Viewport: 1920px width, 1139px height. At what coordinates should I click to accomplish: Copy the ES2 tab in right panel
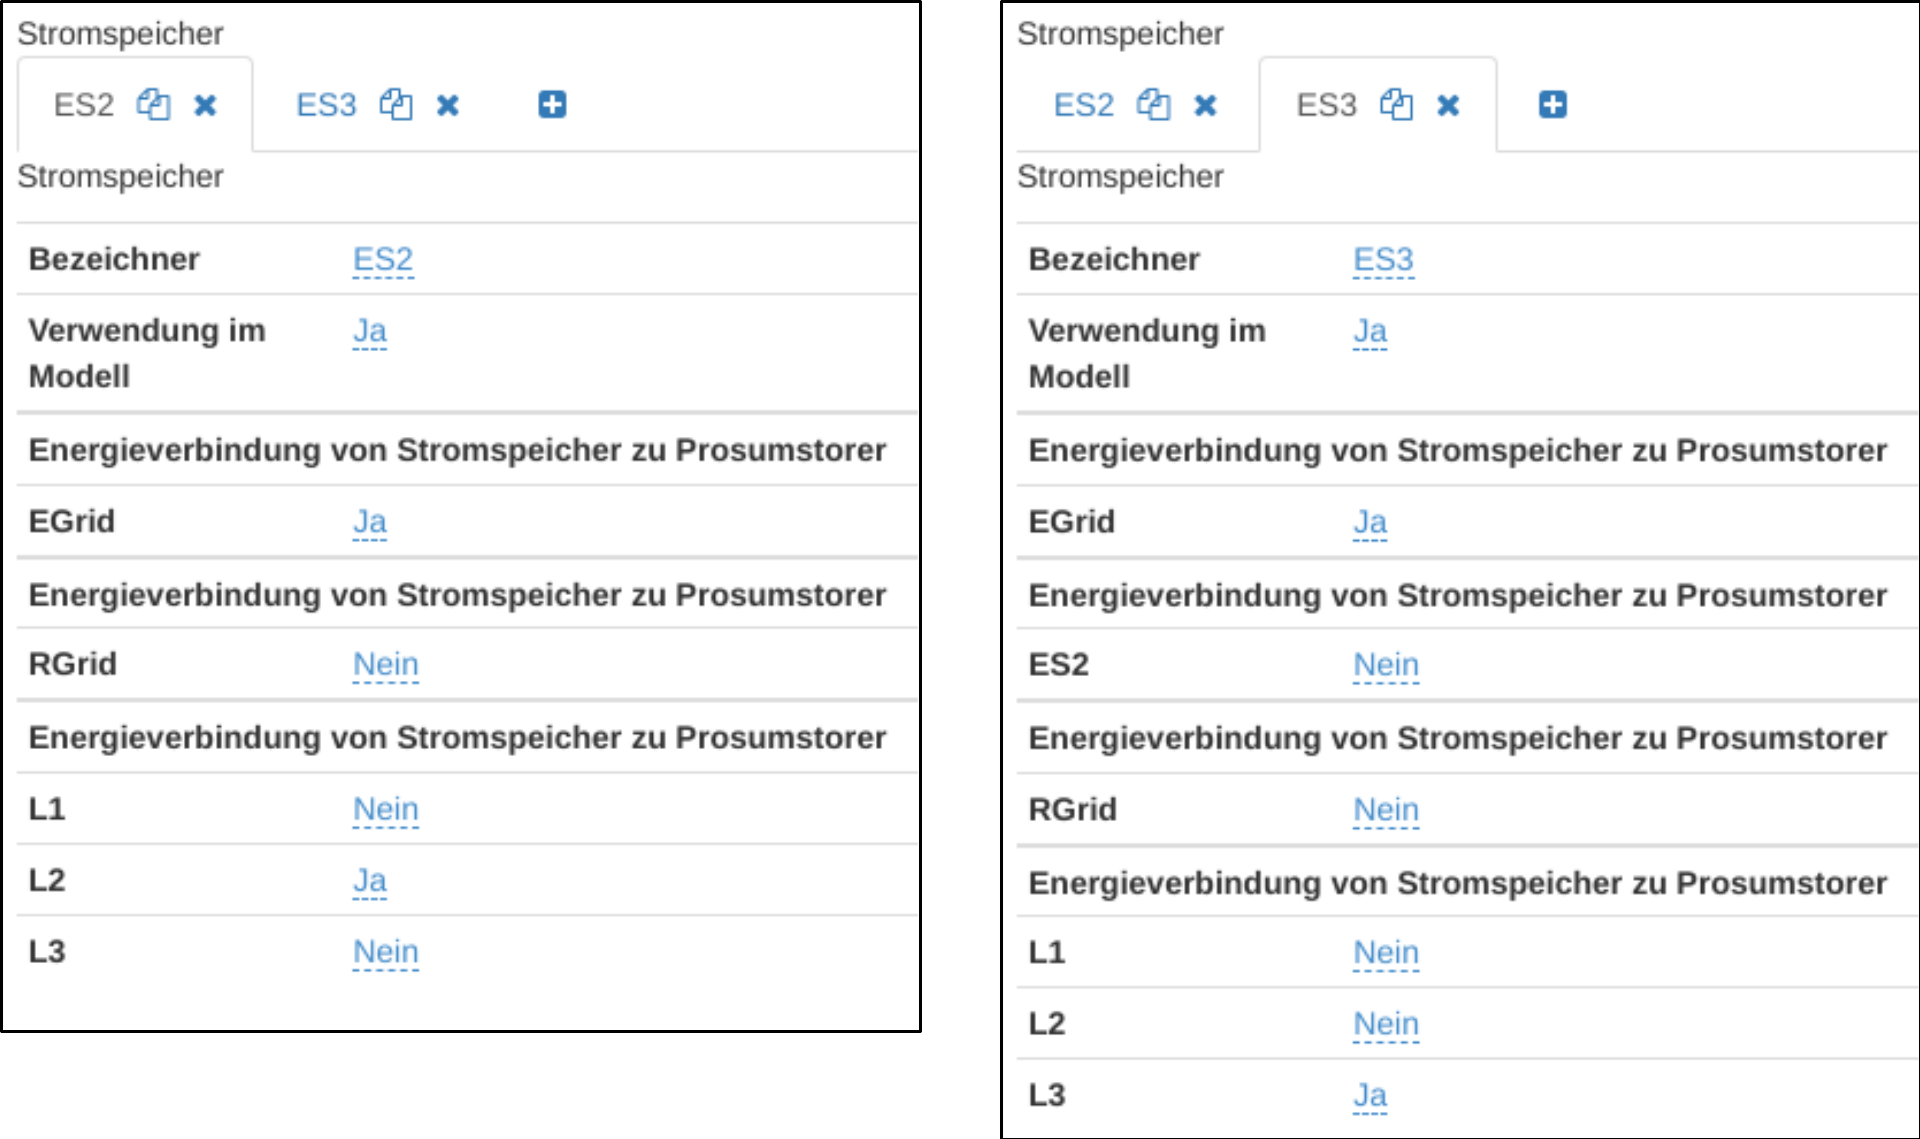1153,104
